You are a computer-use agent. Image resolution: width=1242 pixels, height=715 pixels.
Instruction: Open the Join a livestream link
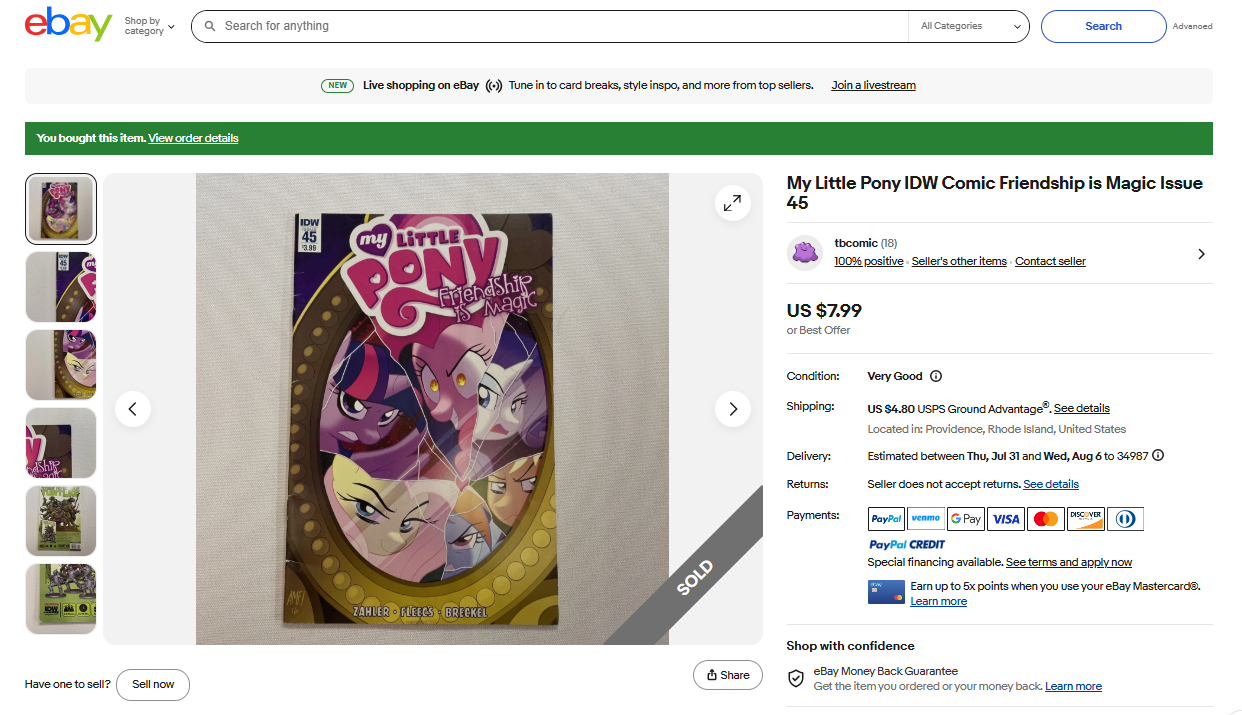tap(873, 85)
